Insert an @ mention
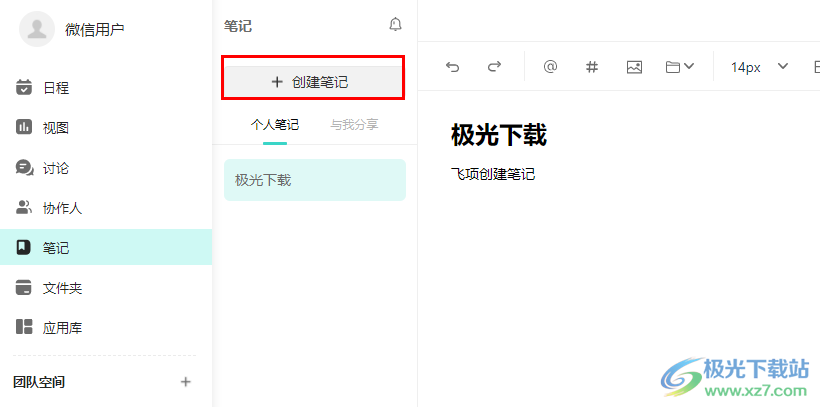The image size is (820, 407). [x=550, y=67]
